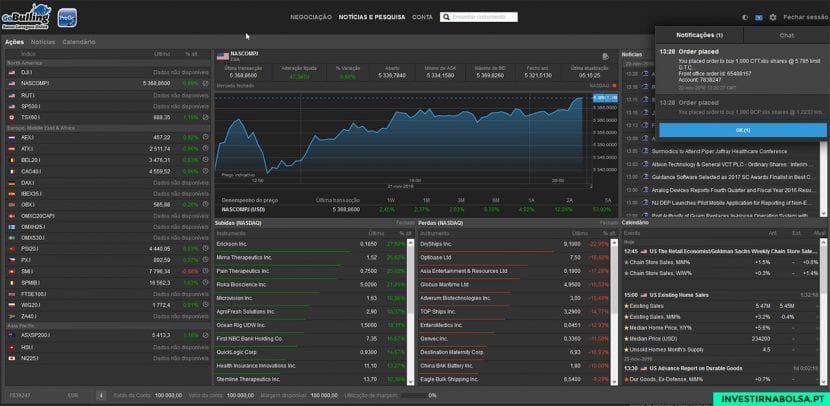Viewport: 830px width, 406px height.
Task: Select the Notificações tab in popup
Action: pyautogui.click(x=699, y=35)
